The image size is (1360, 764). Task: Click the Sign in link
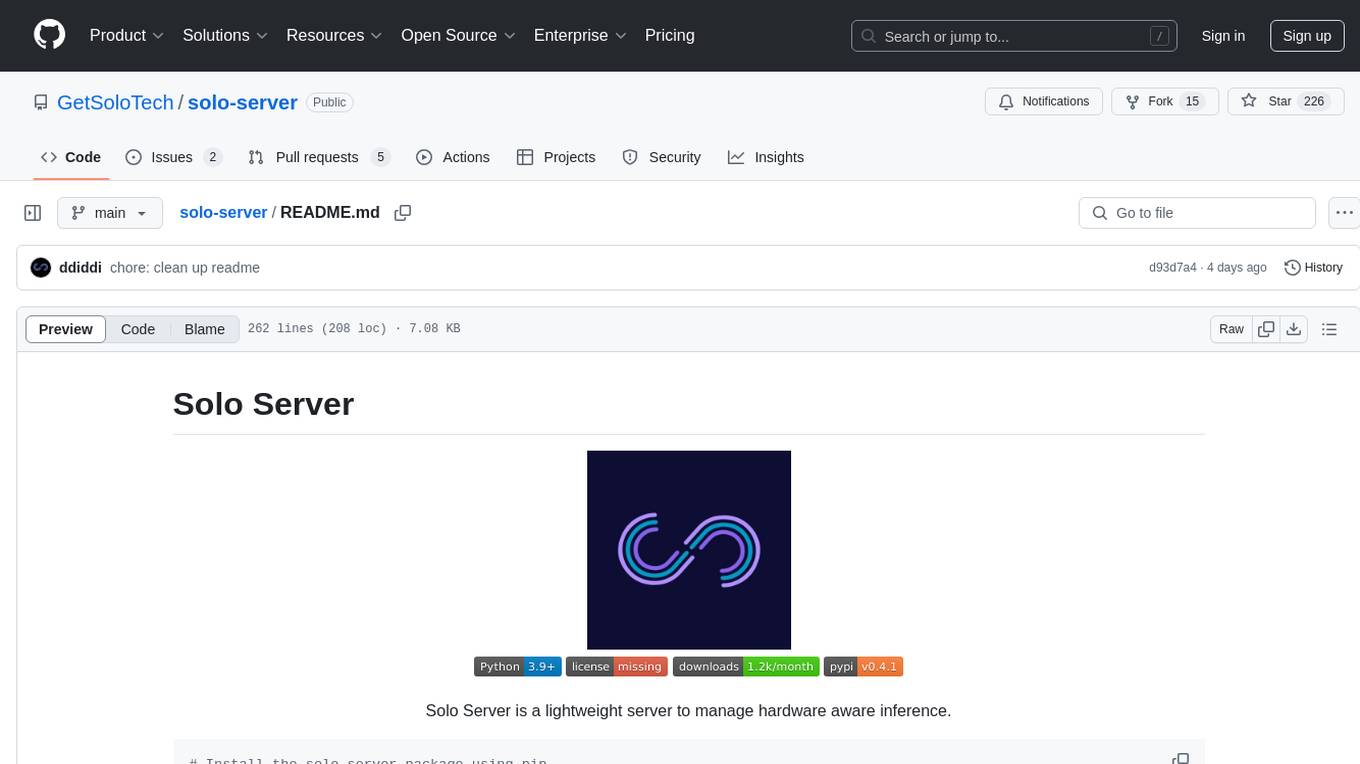click(x=1223, y=36)
